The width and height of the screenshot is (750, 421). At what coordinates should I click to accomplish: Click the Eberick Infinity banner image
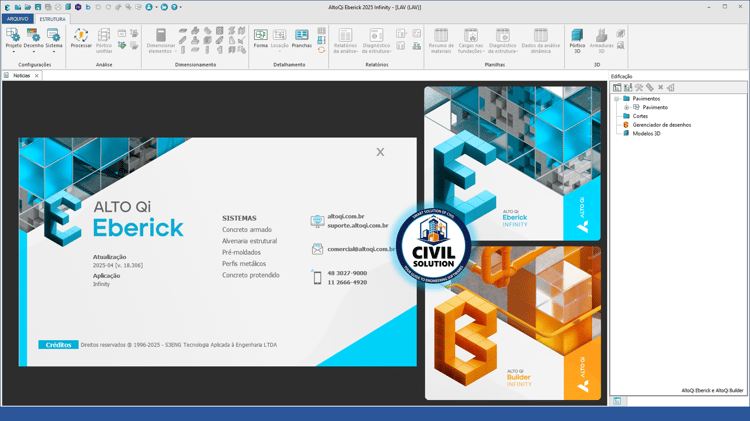pyautogui.click(x=512, y=164)
